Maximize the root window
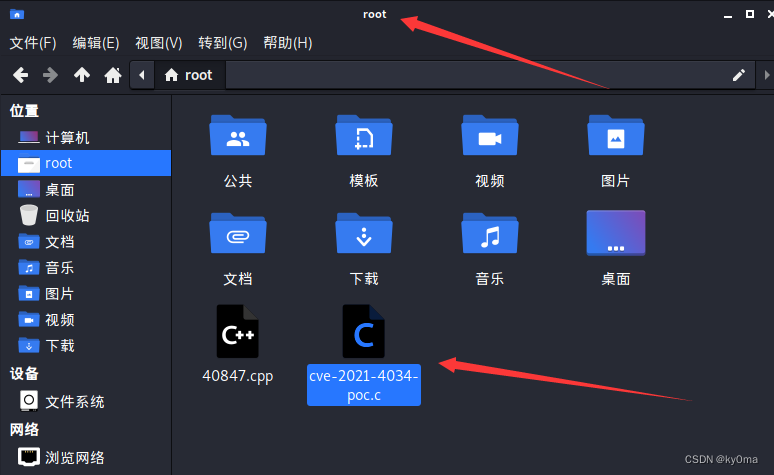 point(750,14)
